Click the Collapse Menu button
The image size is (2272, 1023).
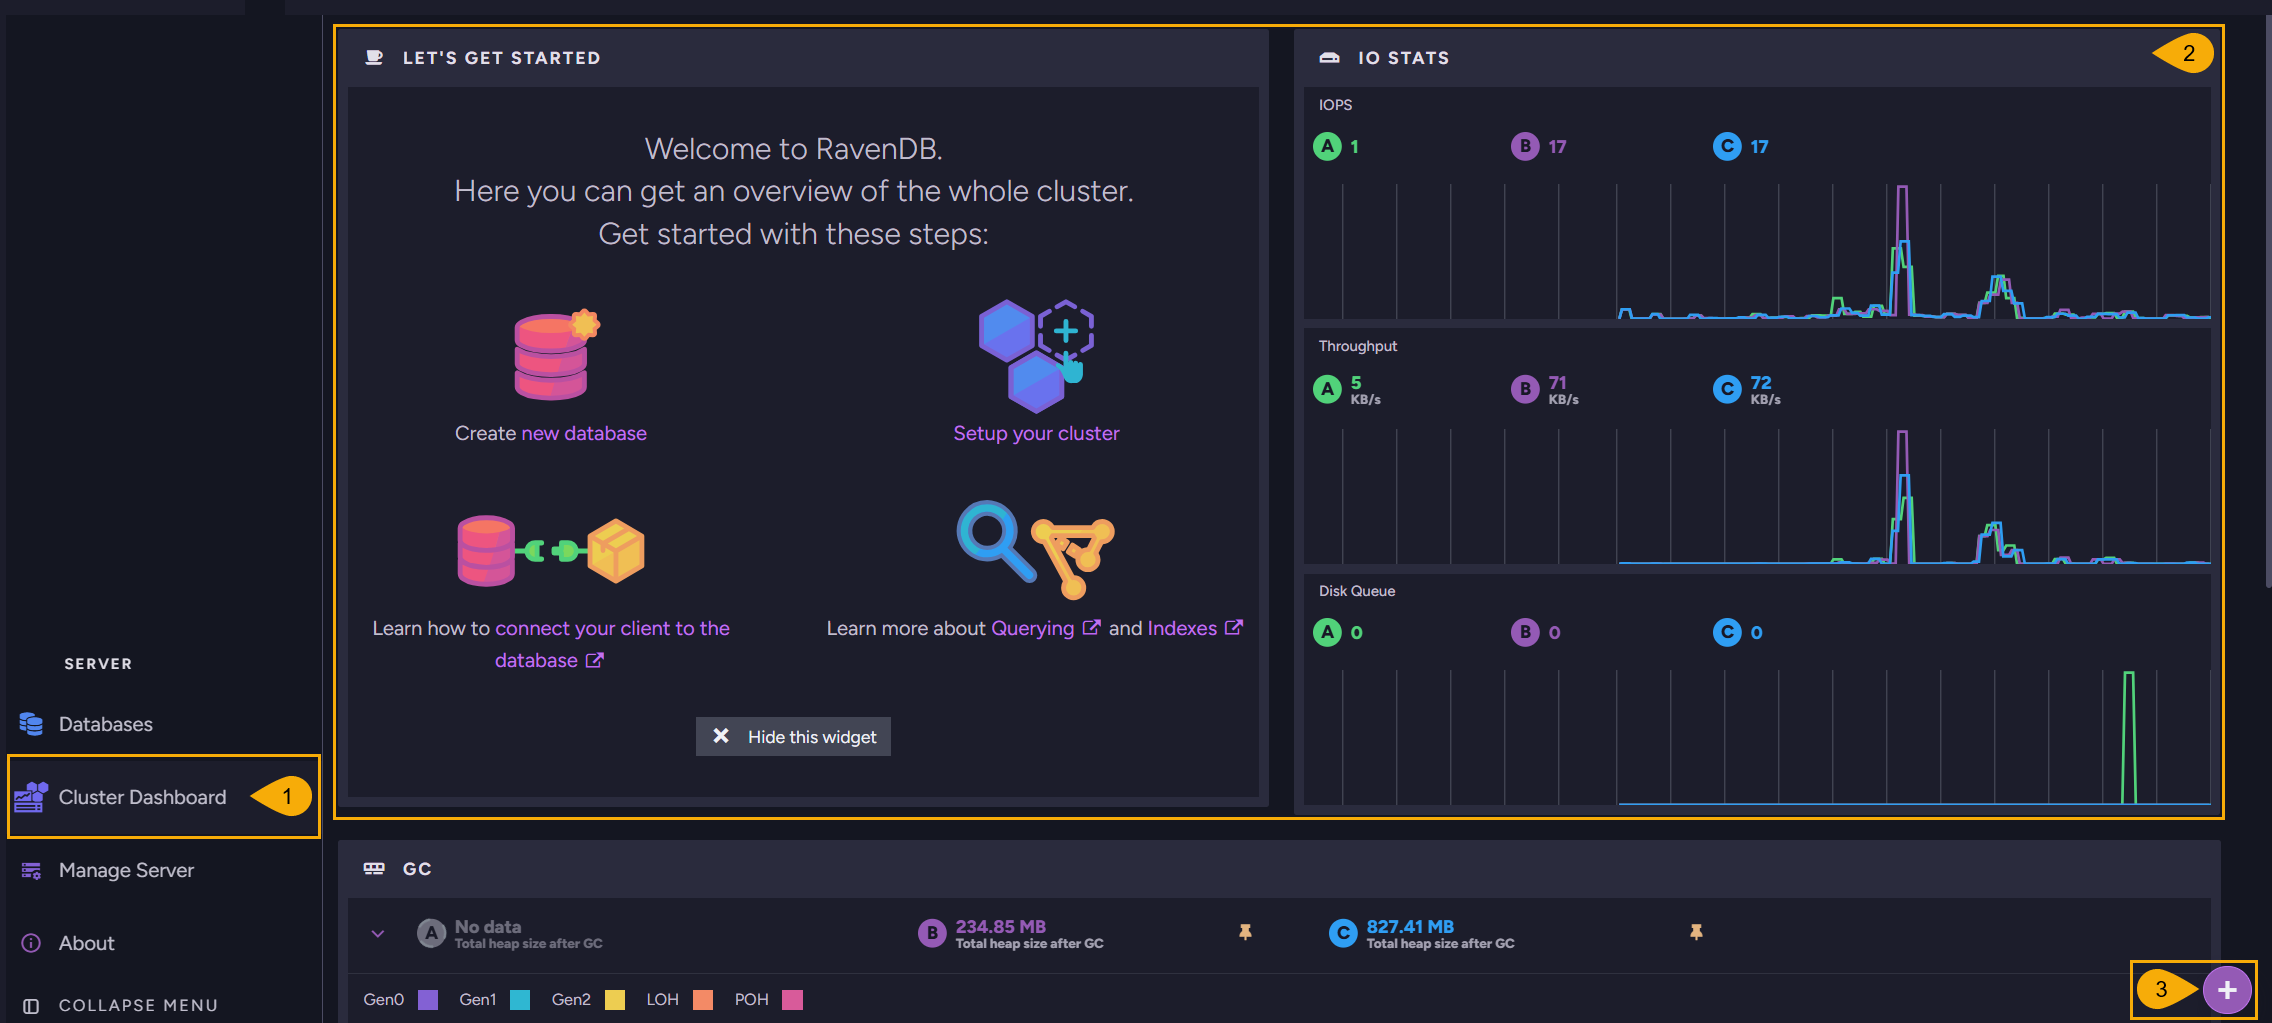(x=120, y=1005)
